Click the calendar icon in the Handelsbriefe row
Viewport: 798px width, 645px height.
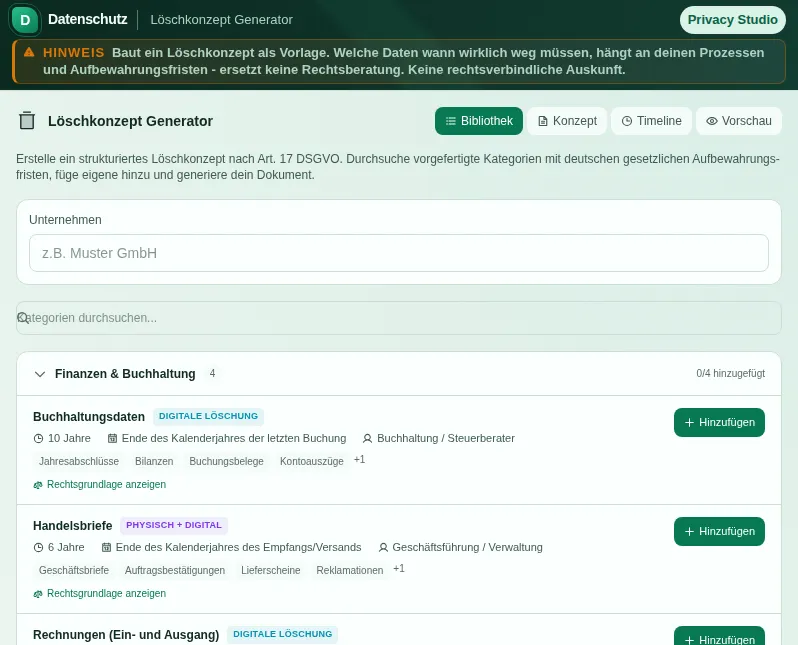106,547
